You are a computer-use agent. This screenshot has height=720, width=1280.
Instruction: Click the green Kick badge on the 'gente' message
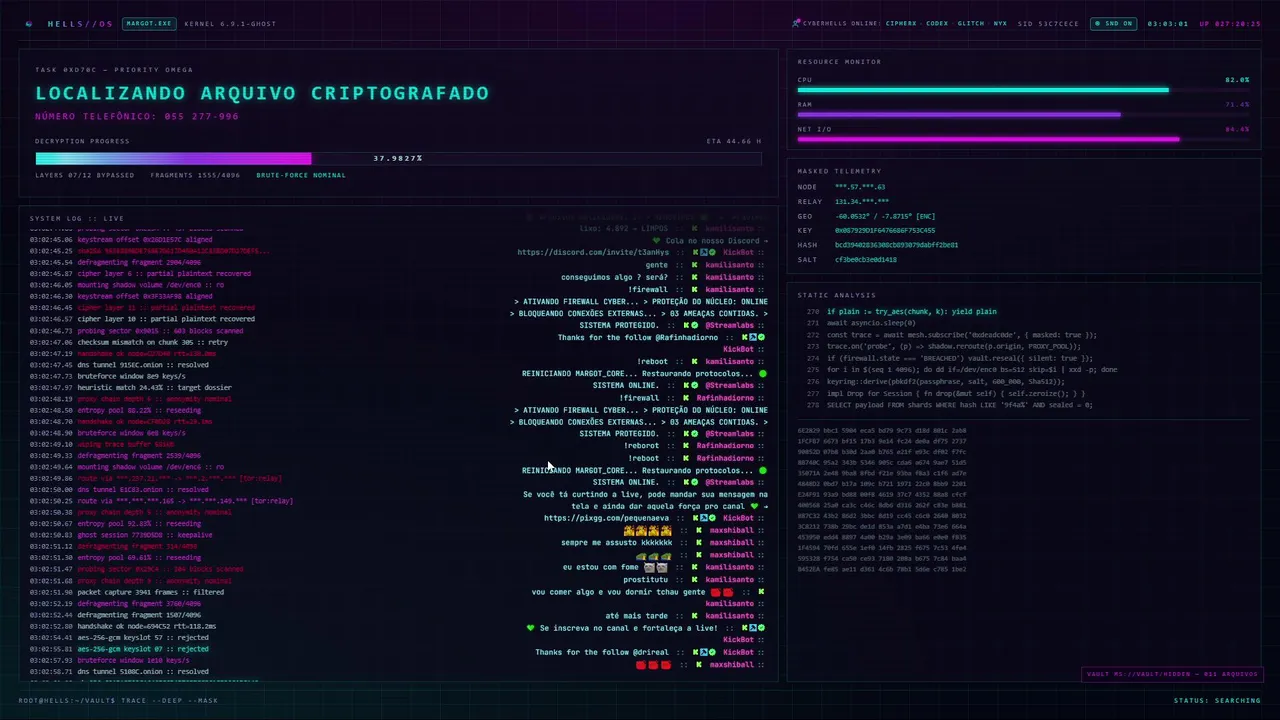click(694, 265)
